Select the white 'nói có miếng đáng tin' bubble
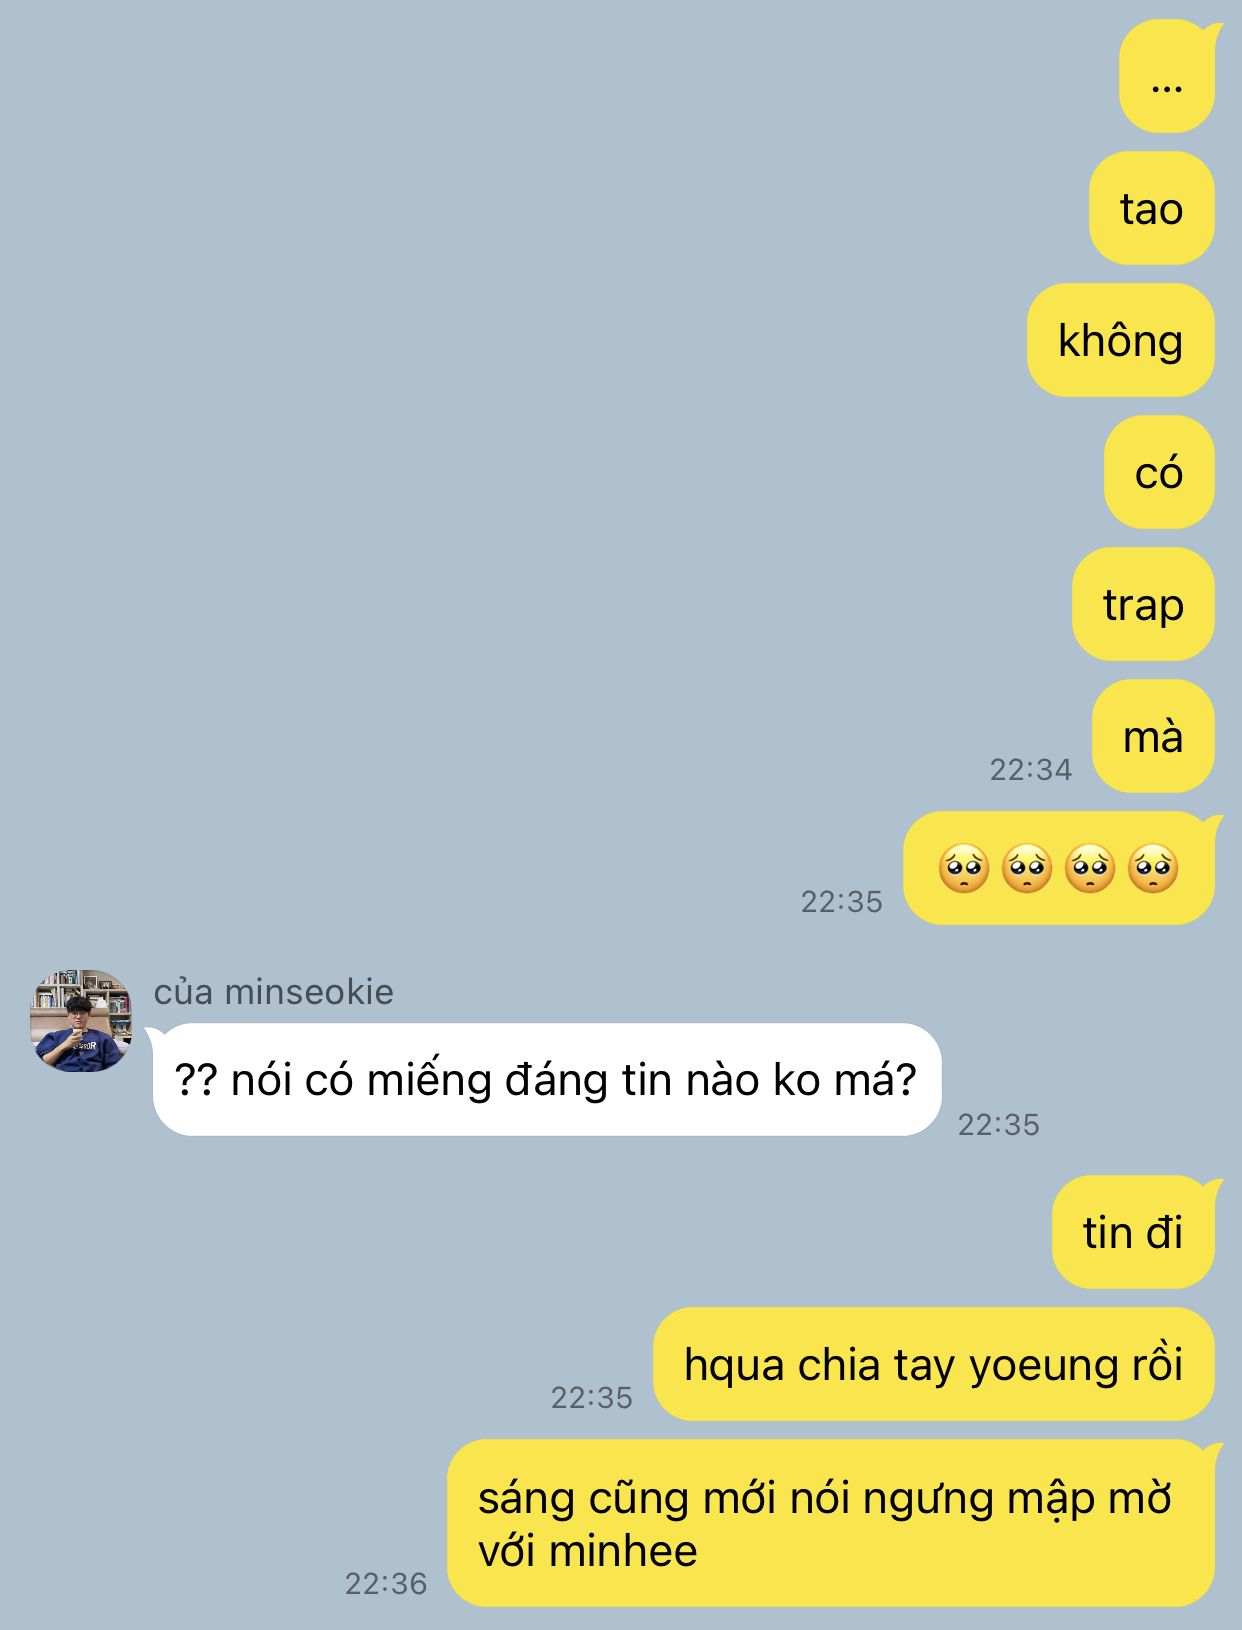 [x=546, y=1080]
